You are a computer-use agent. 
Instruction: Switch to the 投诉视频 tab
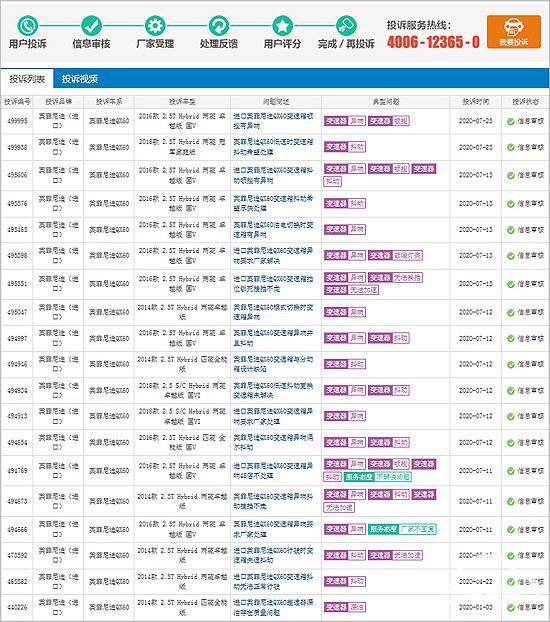[80, 79]
